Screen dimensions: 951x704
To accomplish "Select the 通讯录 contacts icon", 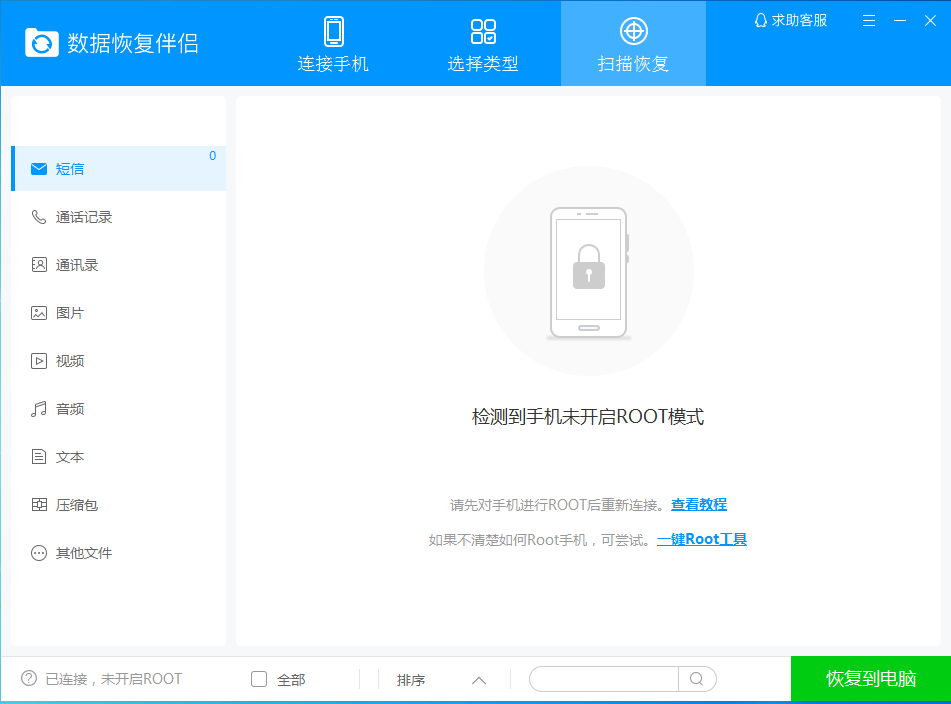I will click(39, 265).
